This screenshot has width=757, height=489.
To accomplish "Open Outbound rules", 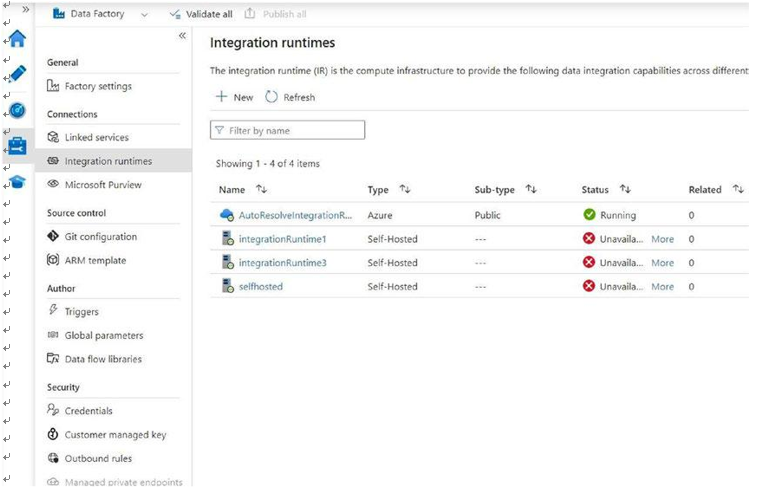I will click(x=98, y=459).
